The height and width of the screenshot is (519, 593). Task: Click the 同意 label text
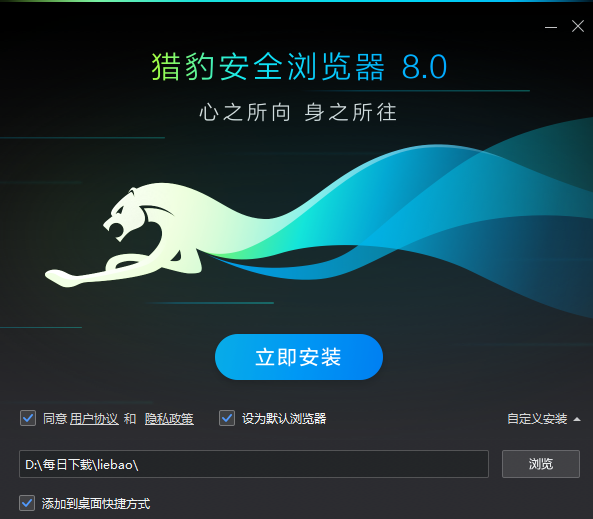click(55, 419)
